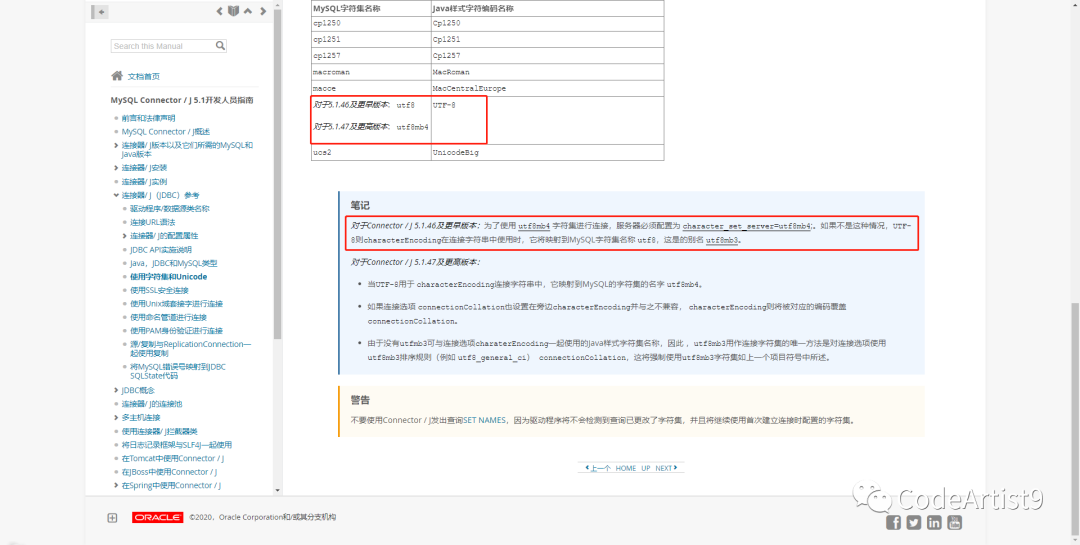Image resolution: width=1080 pixels, height=545 pixels.
Task: Open 驱动程序/数据源类名称 in the sidebar
Action: (x=169, y=208)
